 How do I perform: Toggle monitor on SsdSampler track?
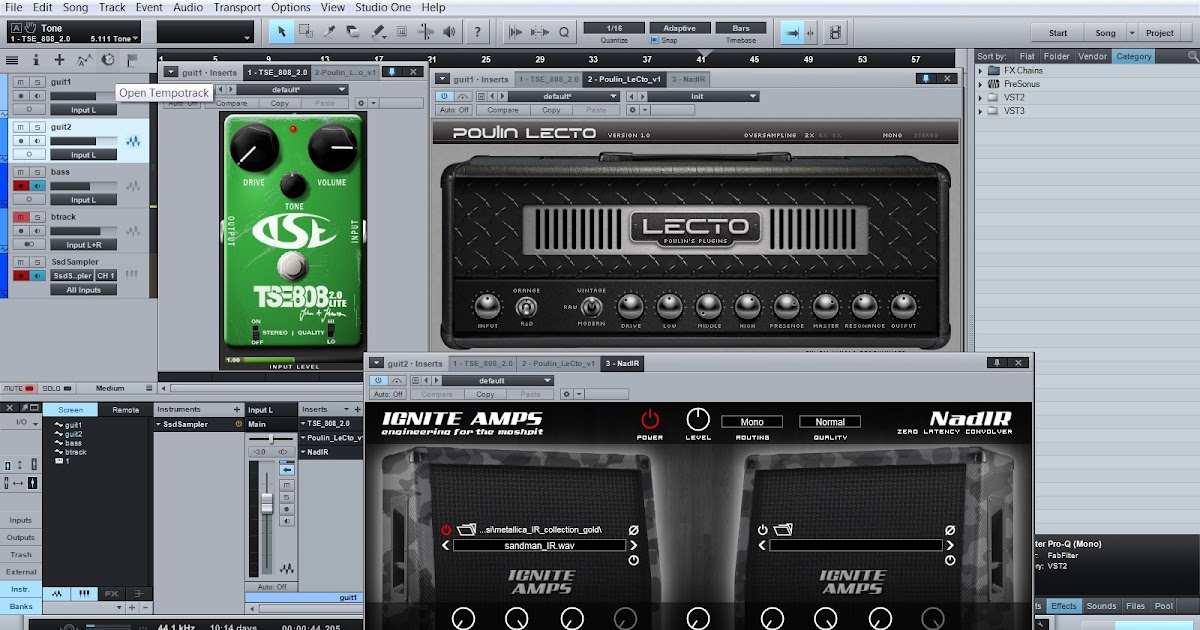37,275
